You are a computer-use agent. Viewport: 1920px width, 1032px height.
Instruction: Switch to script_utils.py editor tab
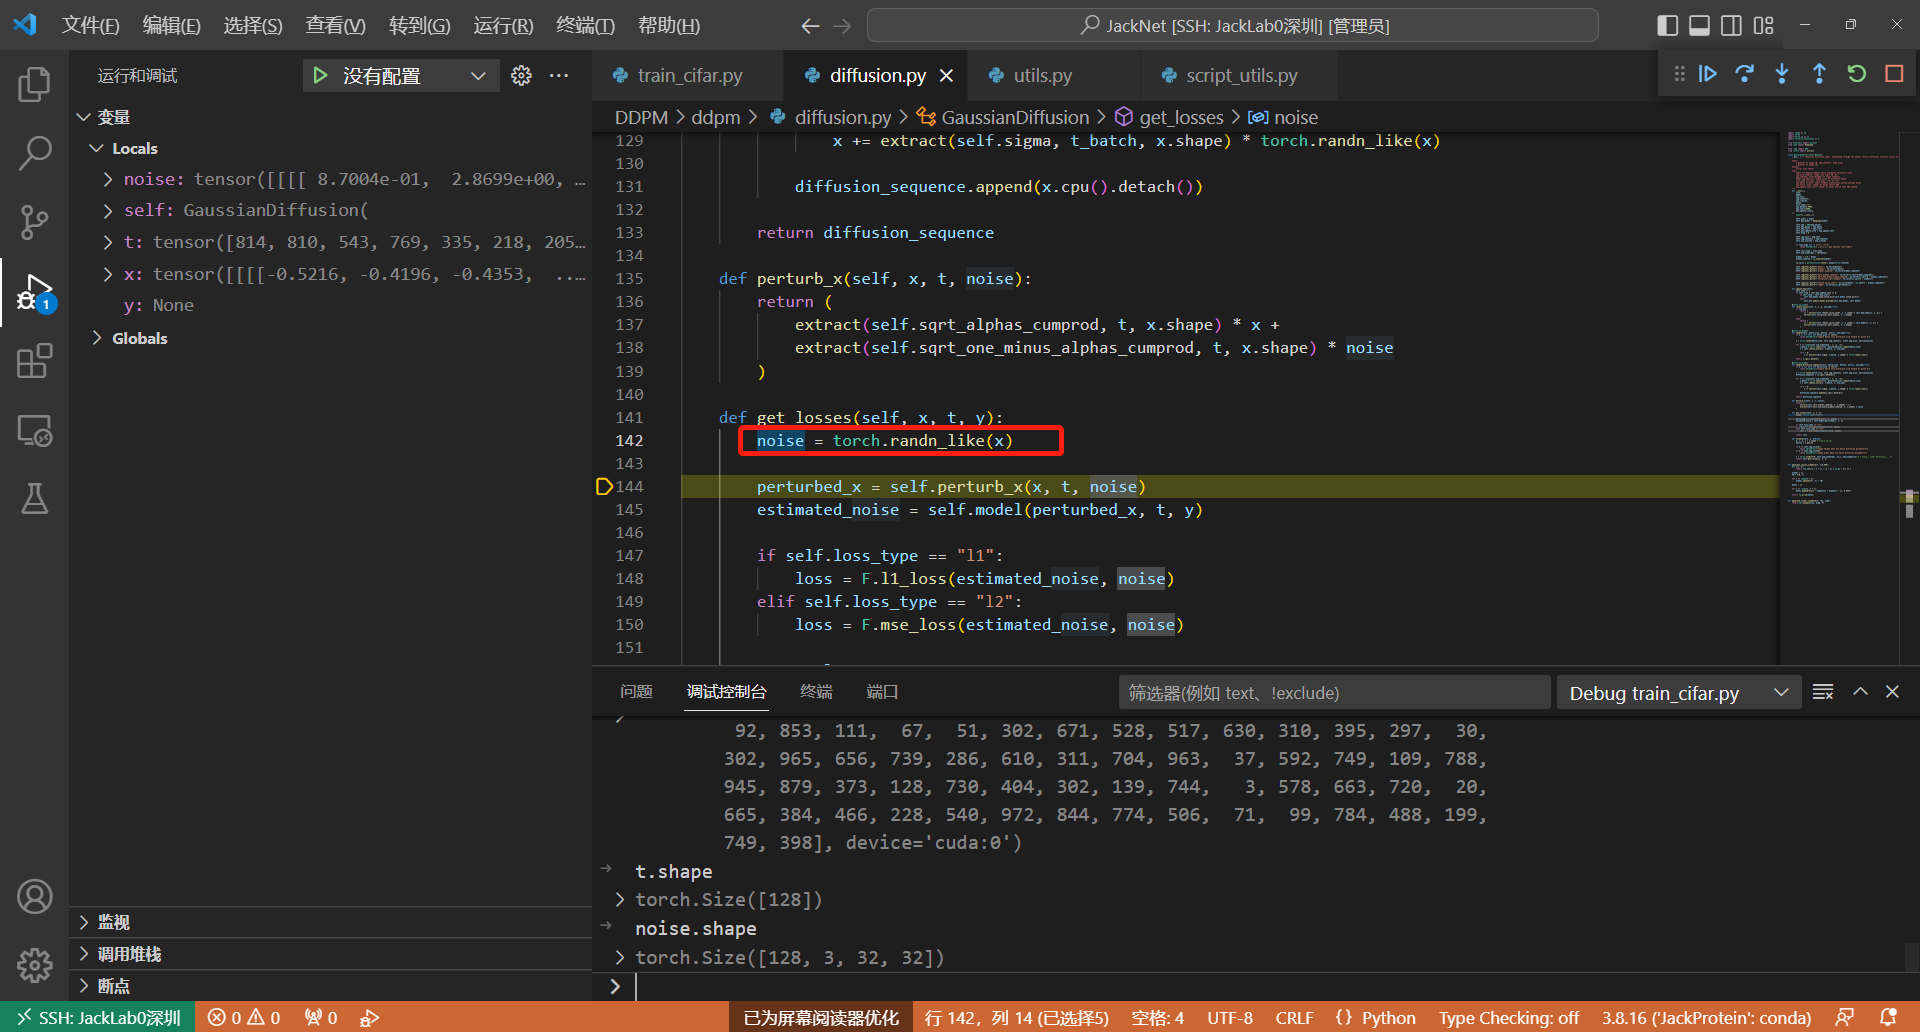pos(1241,76)
